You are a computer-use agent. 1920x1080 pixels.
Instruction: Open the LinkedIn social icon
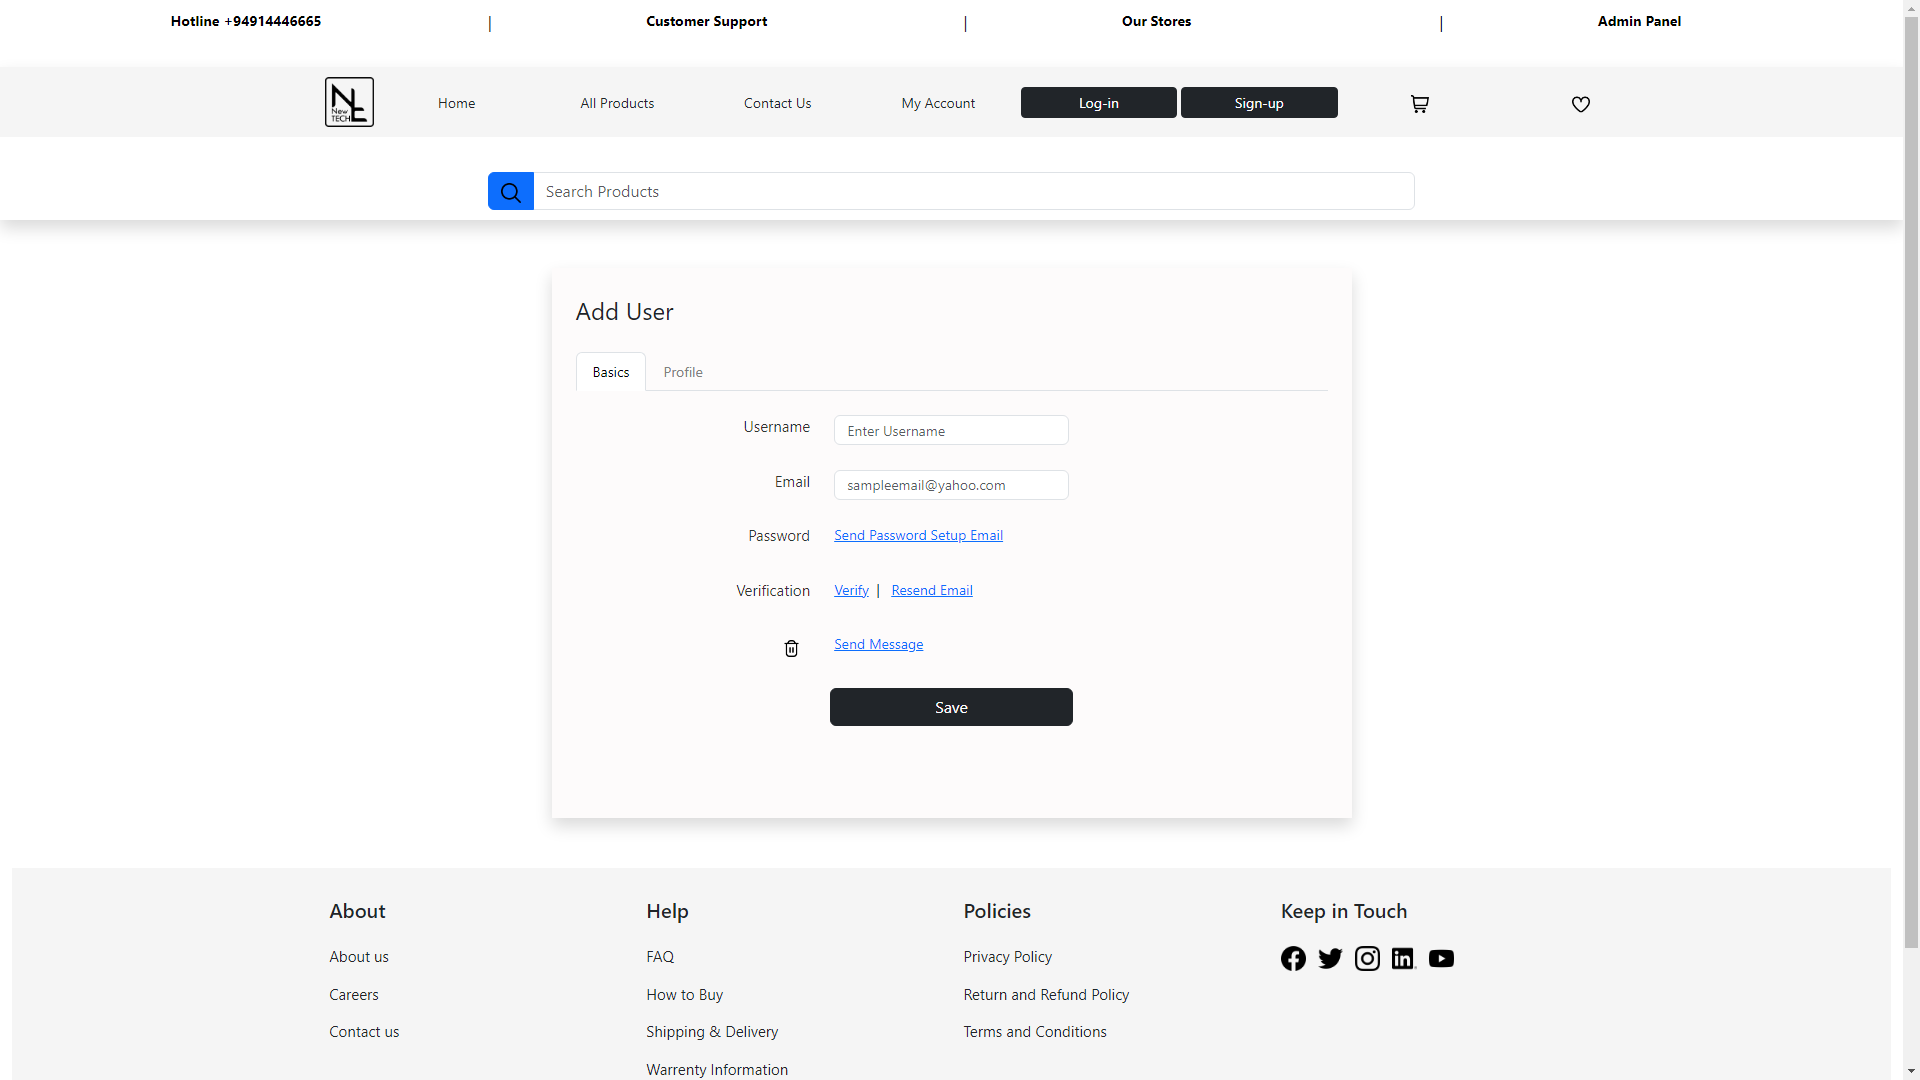click(1403, 959)
